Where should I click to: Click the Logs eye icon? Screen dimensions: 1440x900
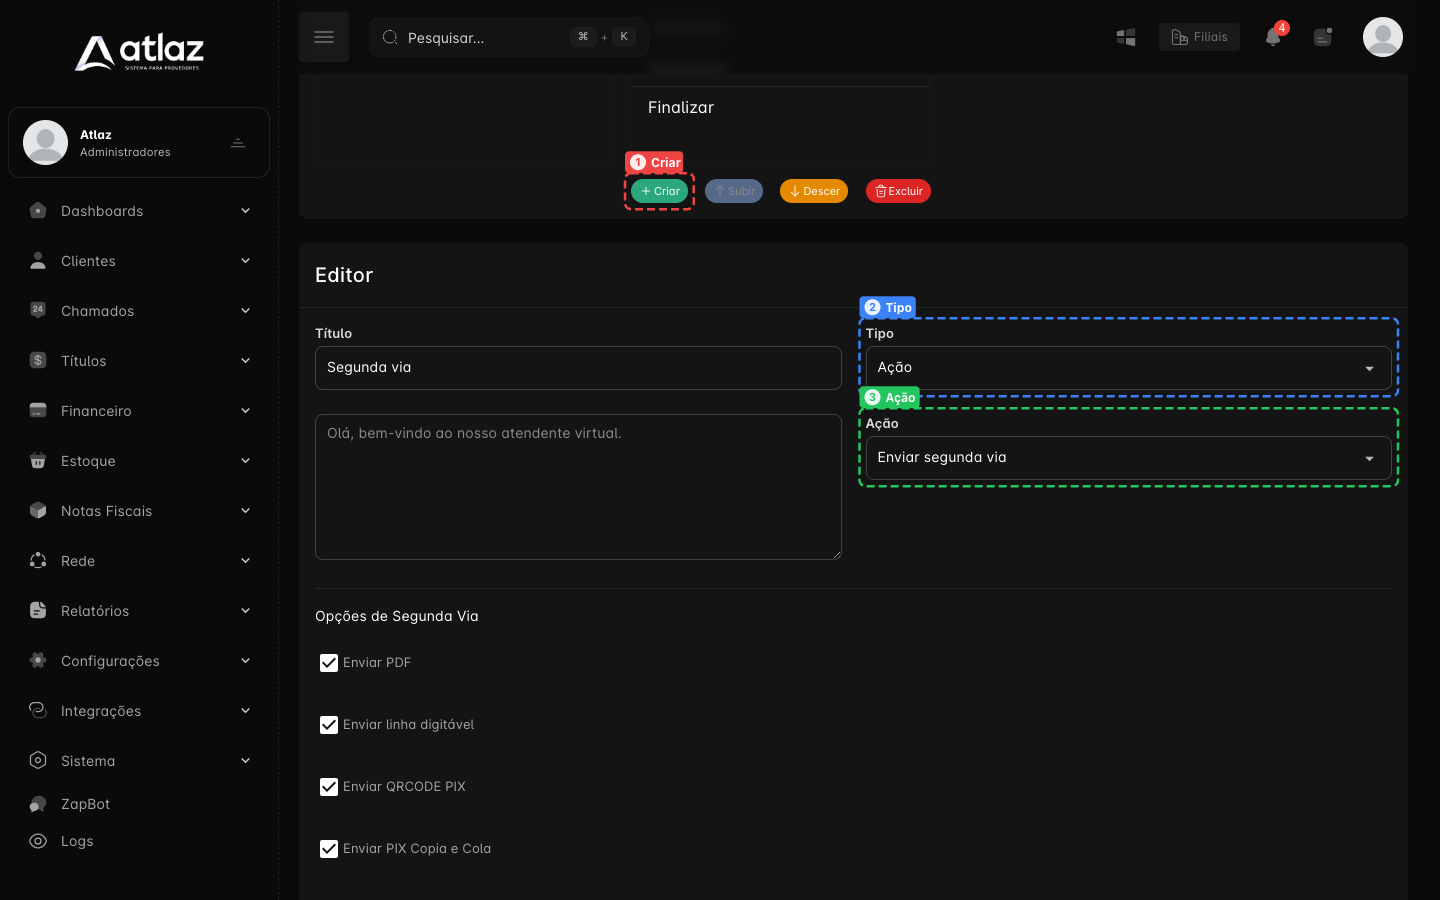pyautogui.click(x=38, y=841)
